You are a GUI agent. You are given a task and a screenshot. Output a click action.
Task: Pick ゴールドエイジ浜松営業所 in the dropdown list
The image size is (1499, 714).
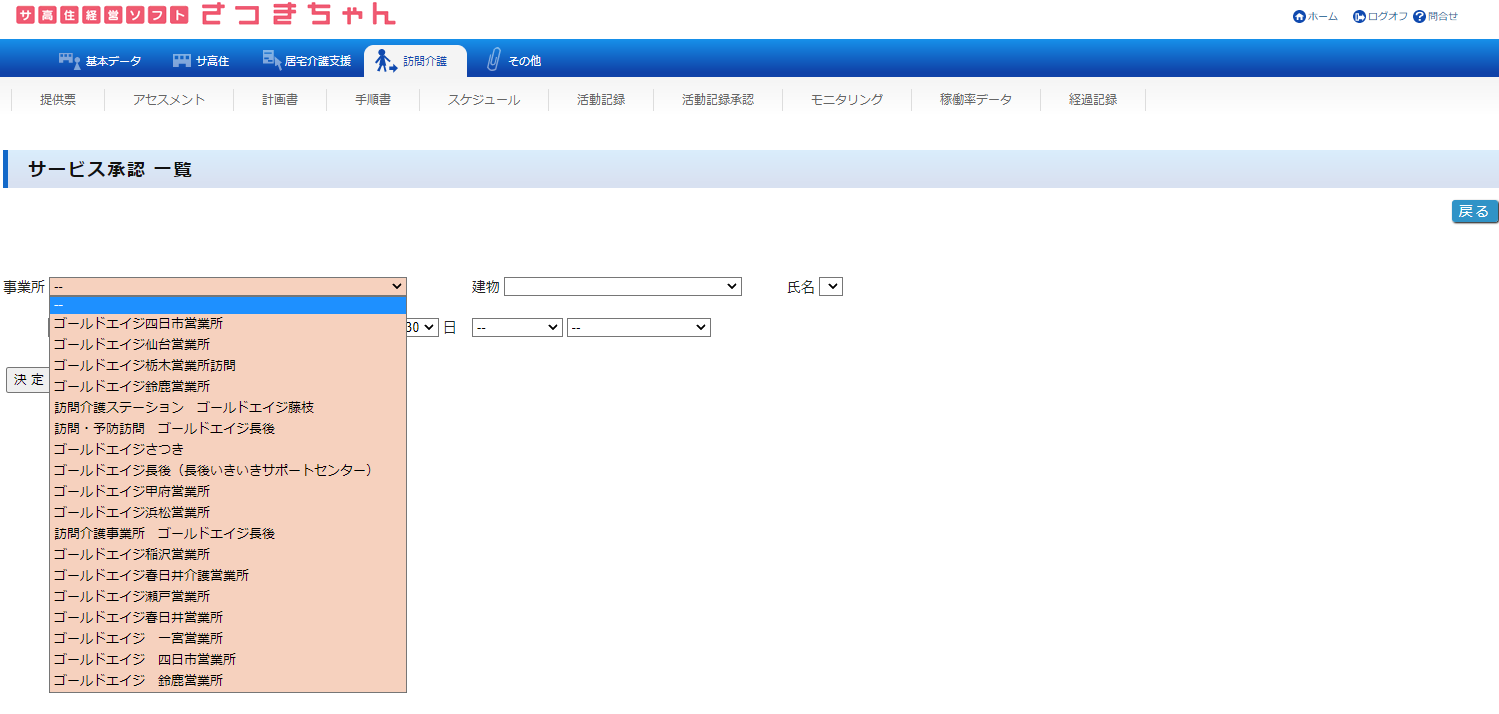(132, 512)
